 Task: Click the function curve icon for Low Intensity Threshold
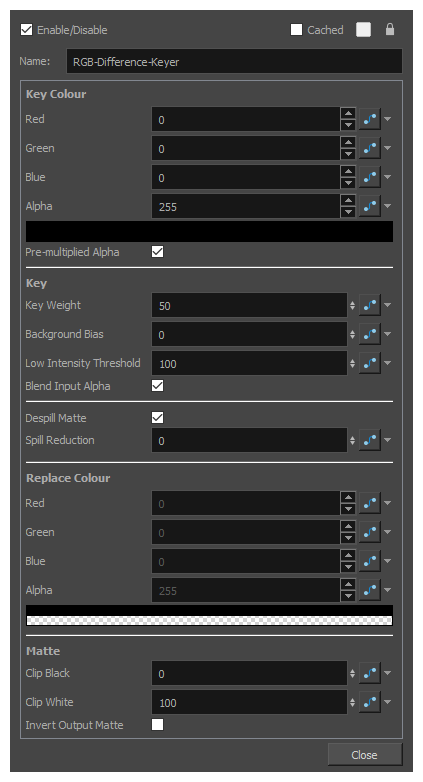(x=370, y=363)
